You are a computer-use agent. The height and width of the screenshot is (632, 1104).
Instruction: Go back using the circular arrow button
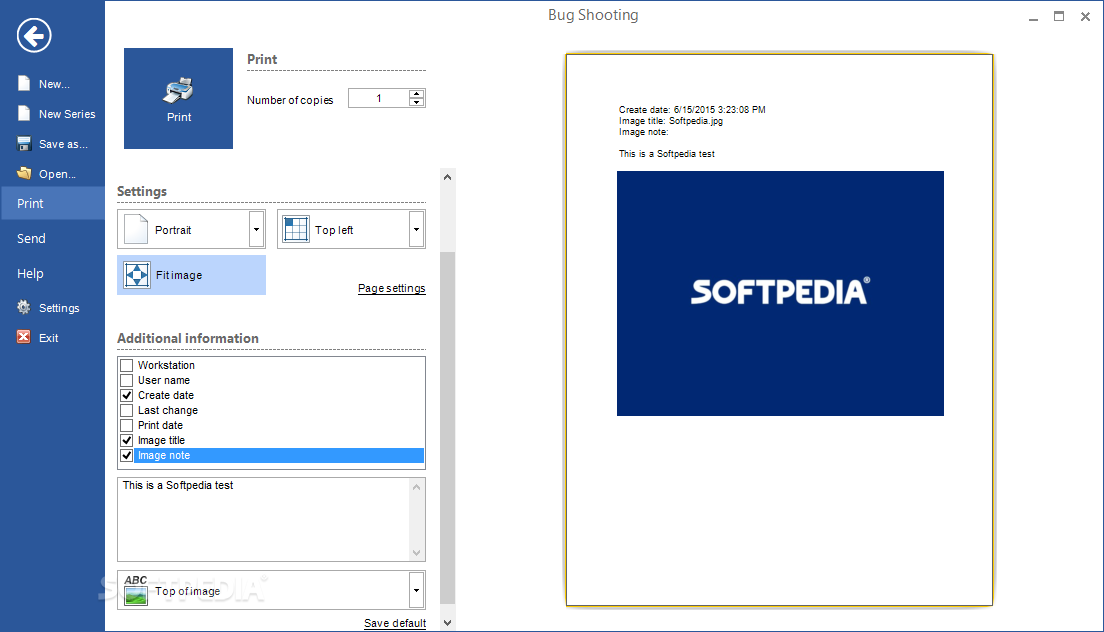pyautogui.click(x=34, y=34)
